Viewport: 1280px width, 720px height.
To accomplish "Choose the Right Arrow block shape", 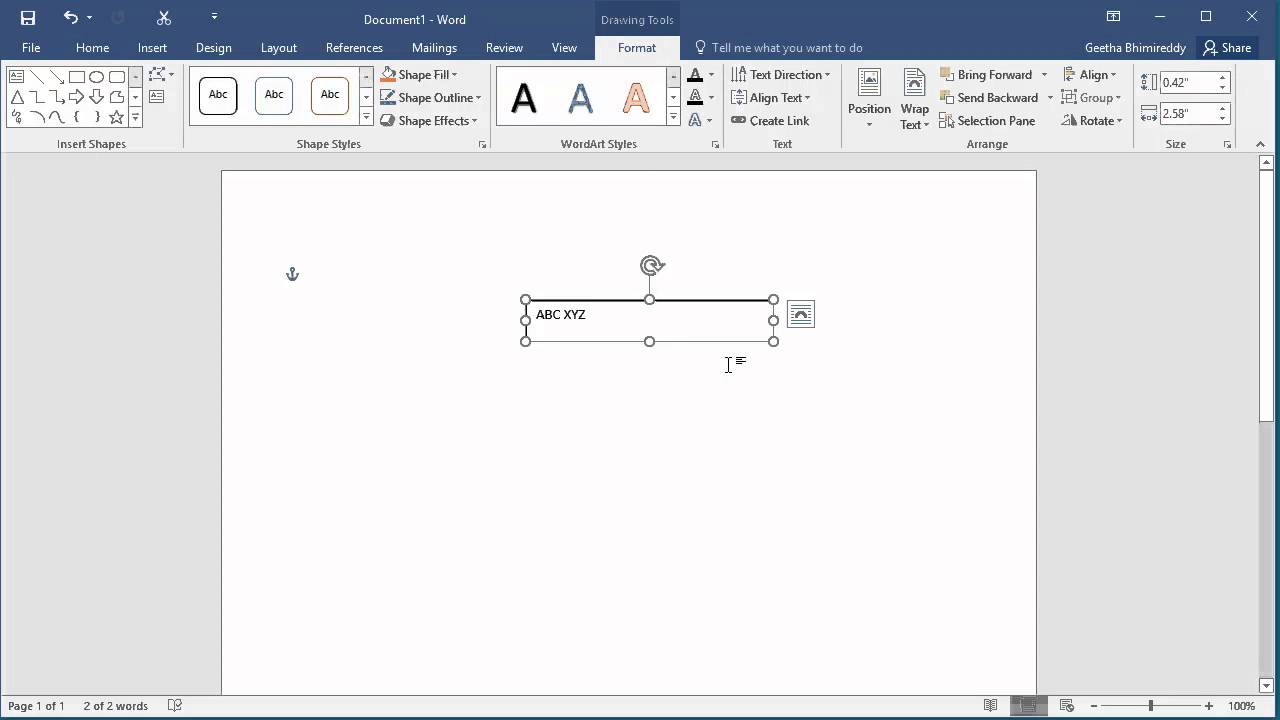I will [x=77, y=97].
